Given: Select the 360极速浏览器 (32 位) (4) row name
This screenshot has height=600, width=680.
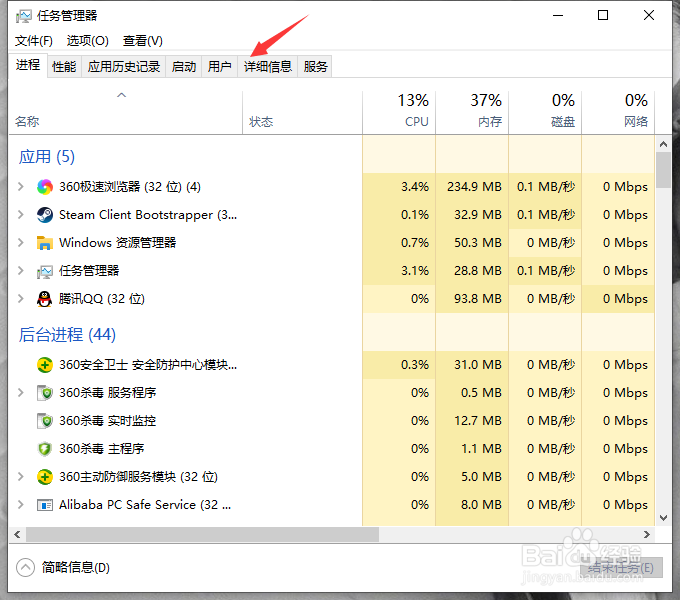Looking at the screenshot, I should tap(130, 187).
